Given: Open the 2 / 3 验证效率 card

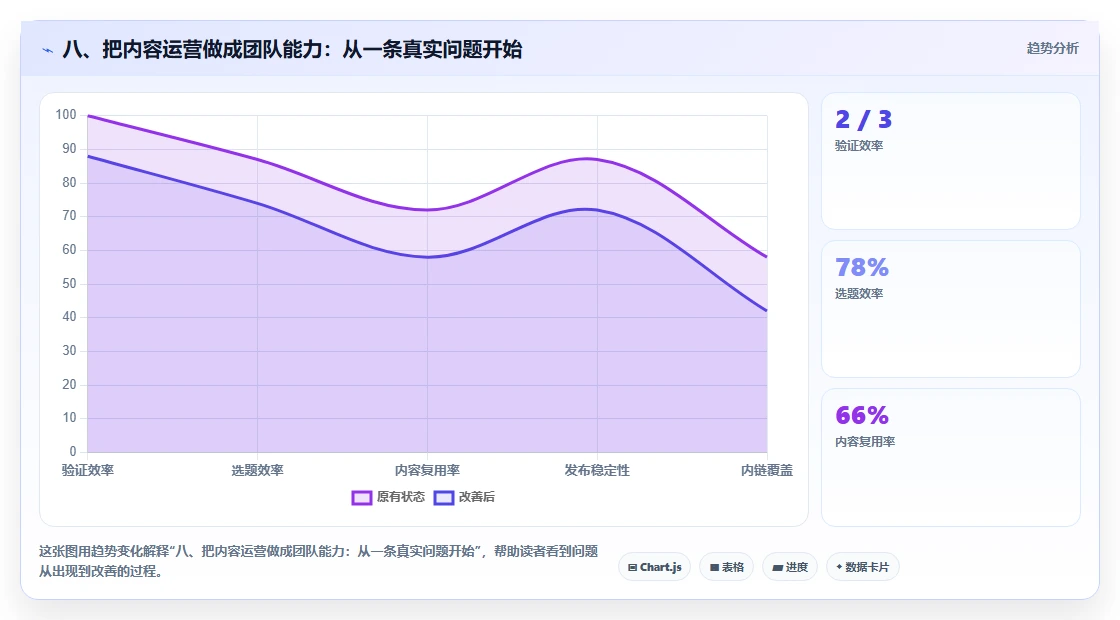Looking at the screenshot, I should coord(951,161).
